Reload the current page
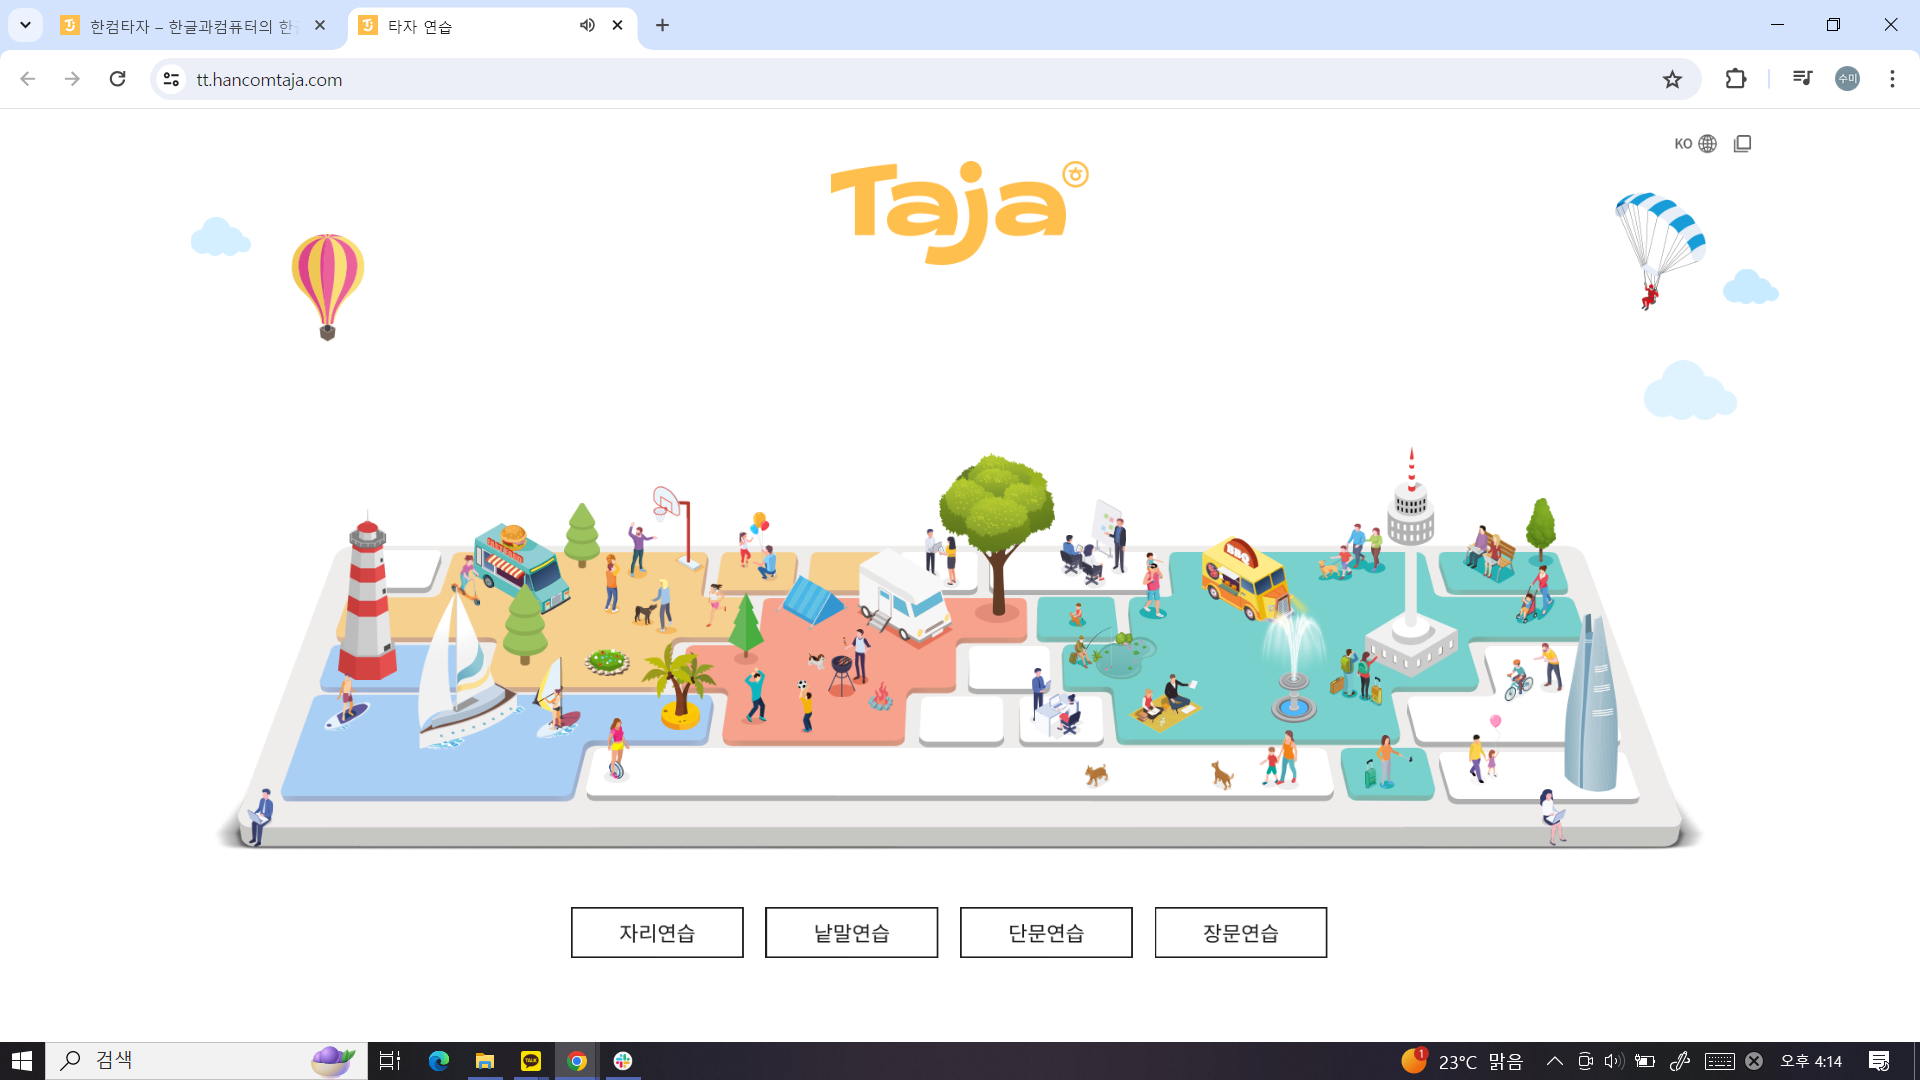 pyautogui.click(x=118, y=79)
